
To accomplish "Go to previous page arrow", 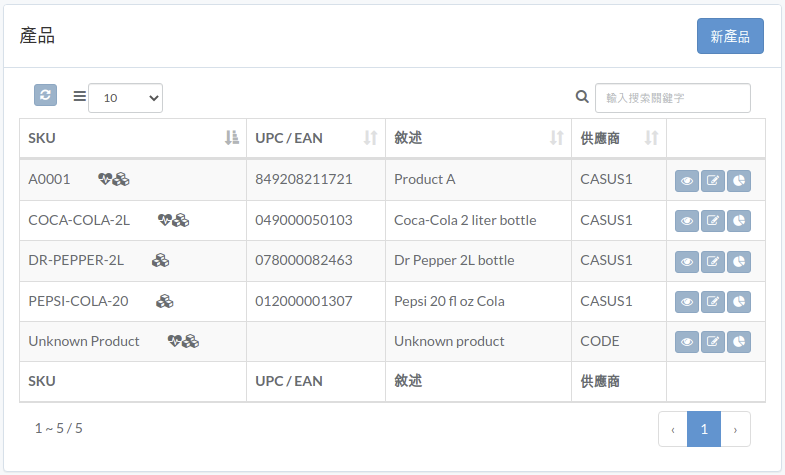I will [x=673, y=429].
